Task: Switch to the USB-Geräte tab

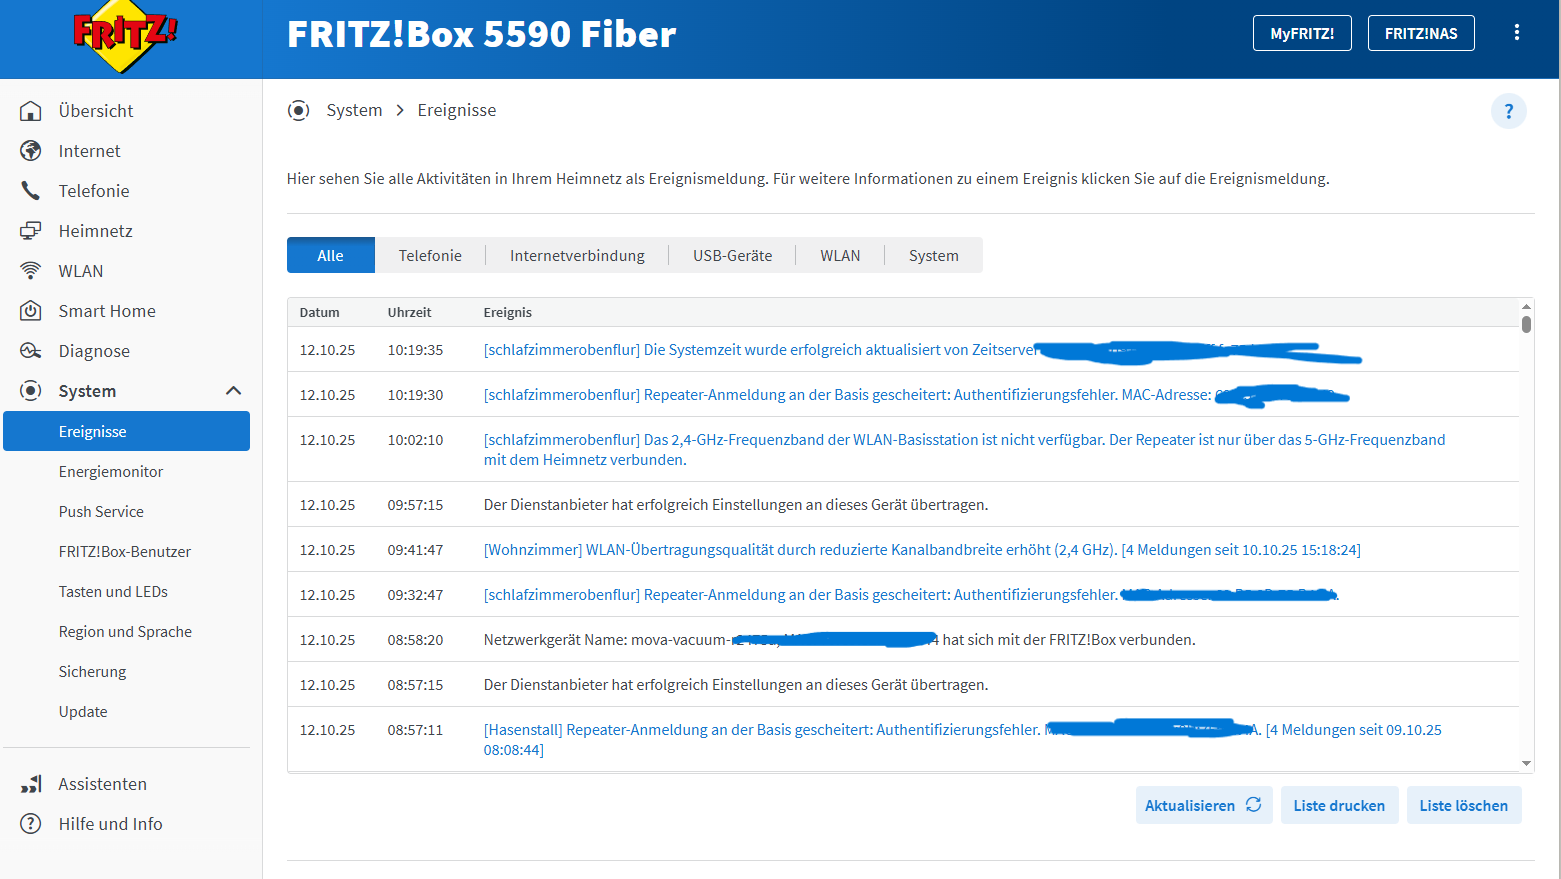Action: coord(733,255)
